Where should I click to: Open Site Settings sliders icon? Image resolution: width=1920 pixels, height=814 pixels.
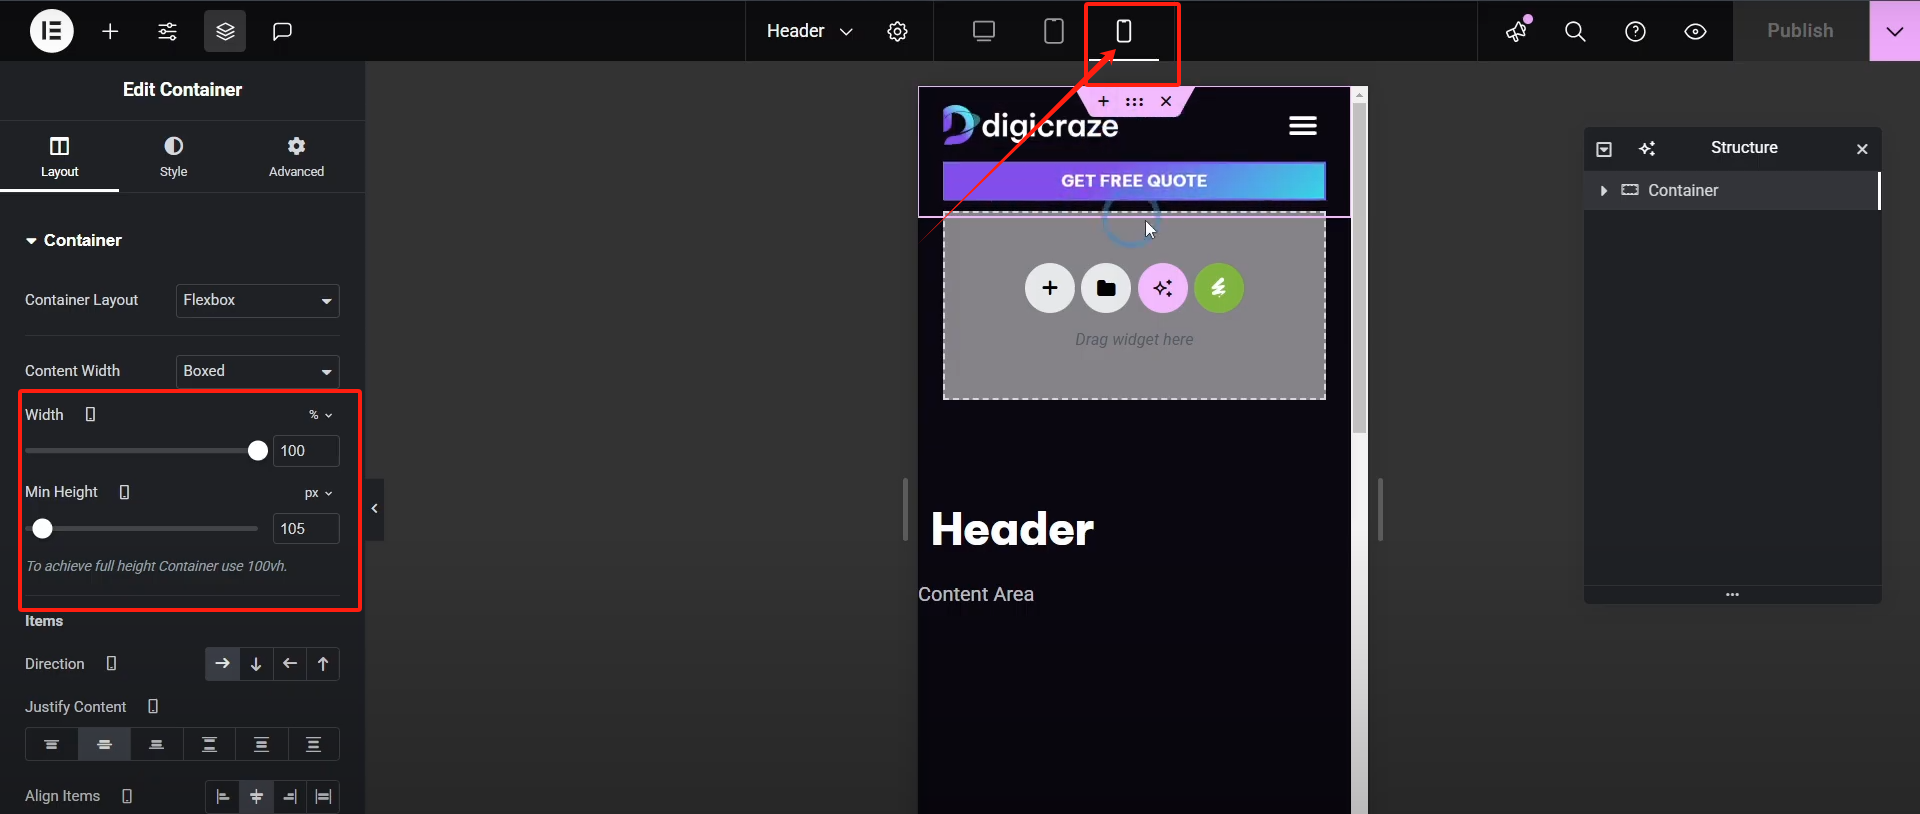click(167, 31)
